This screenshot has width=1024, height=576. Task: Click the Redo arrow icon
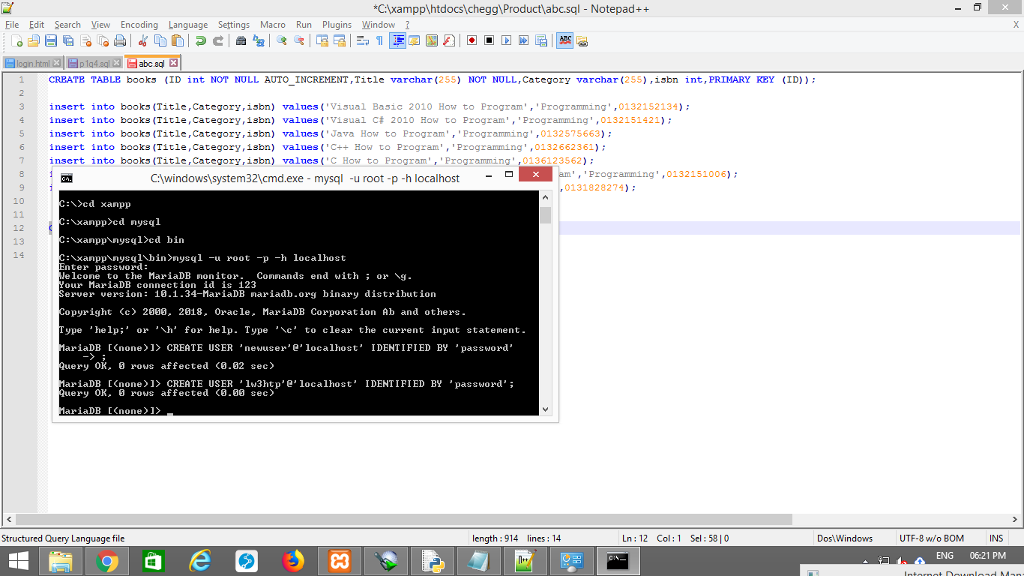(x=218, y=41)
